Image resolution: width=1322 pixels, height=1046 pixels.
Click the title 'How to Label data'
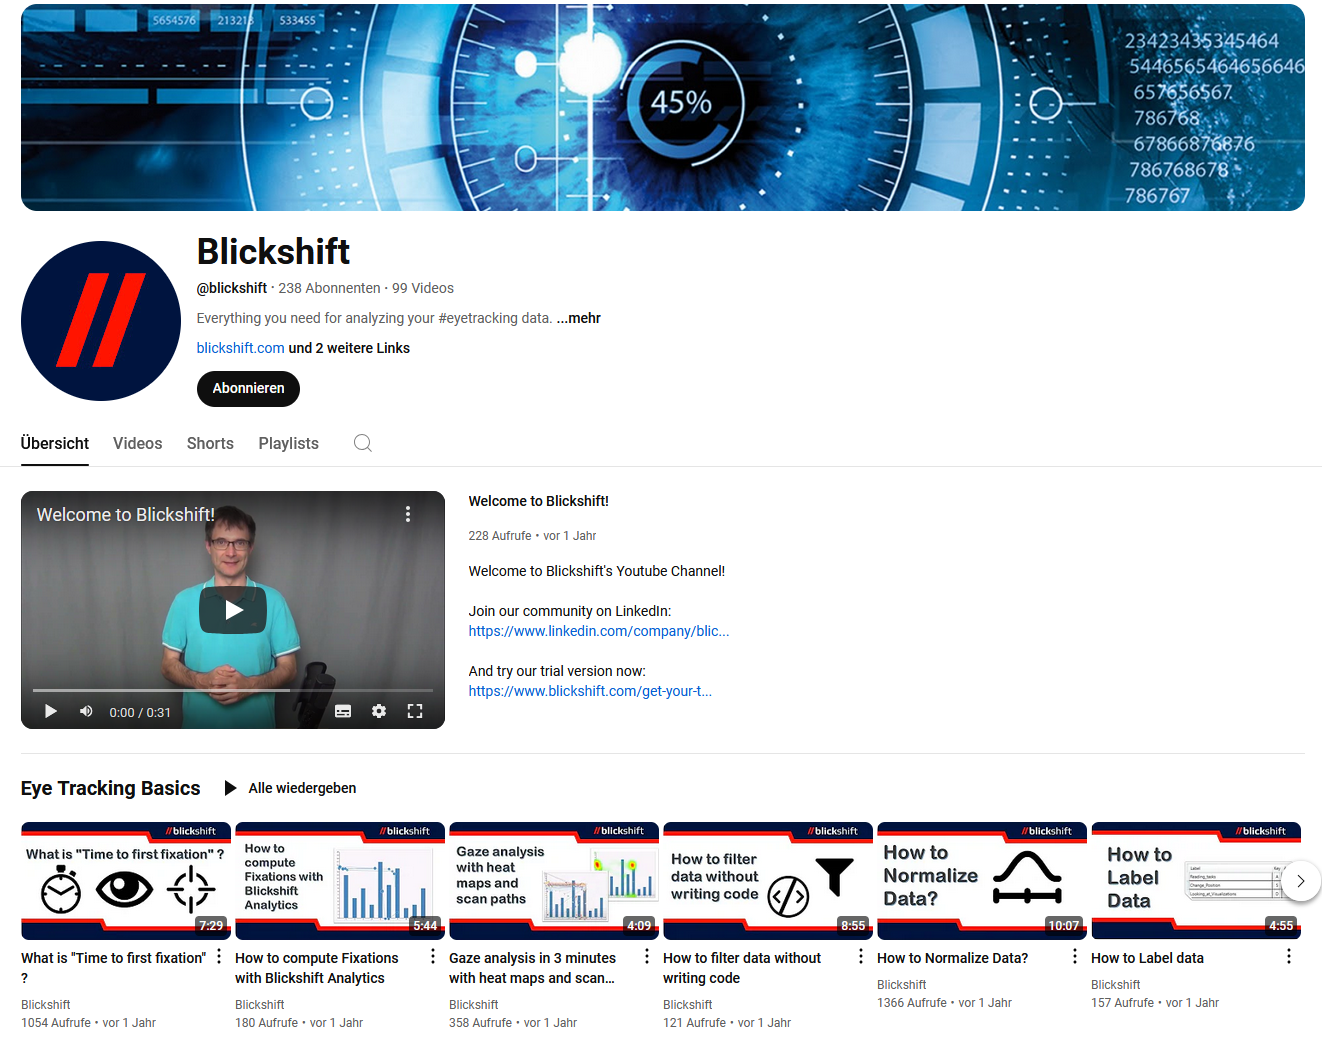1147,958
